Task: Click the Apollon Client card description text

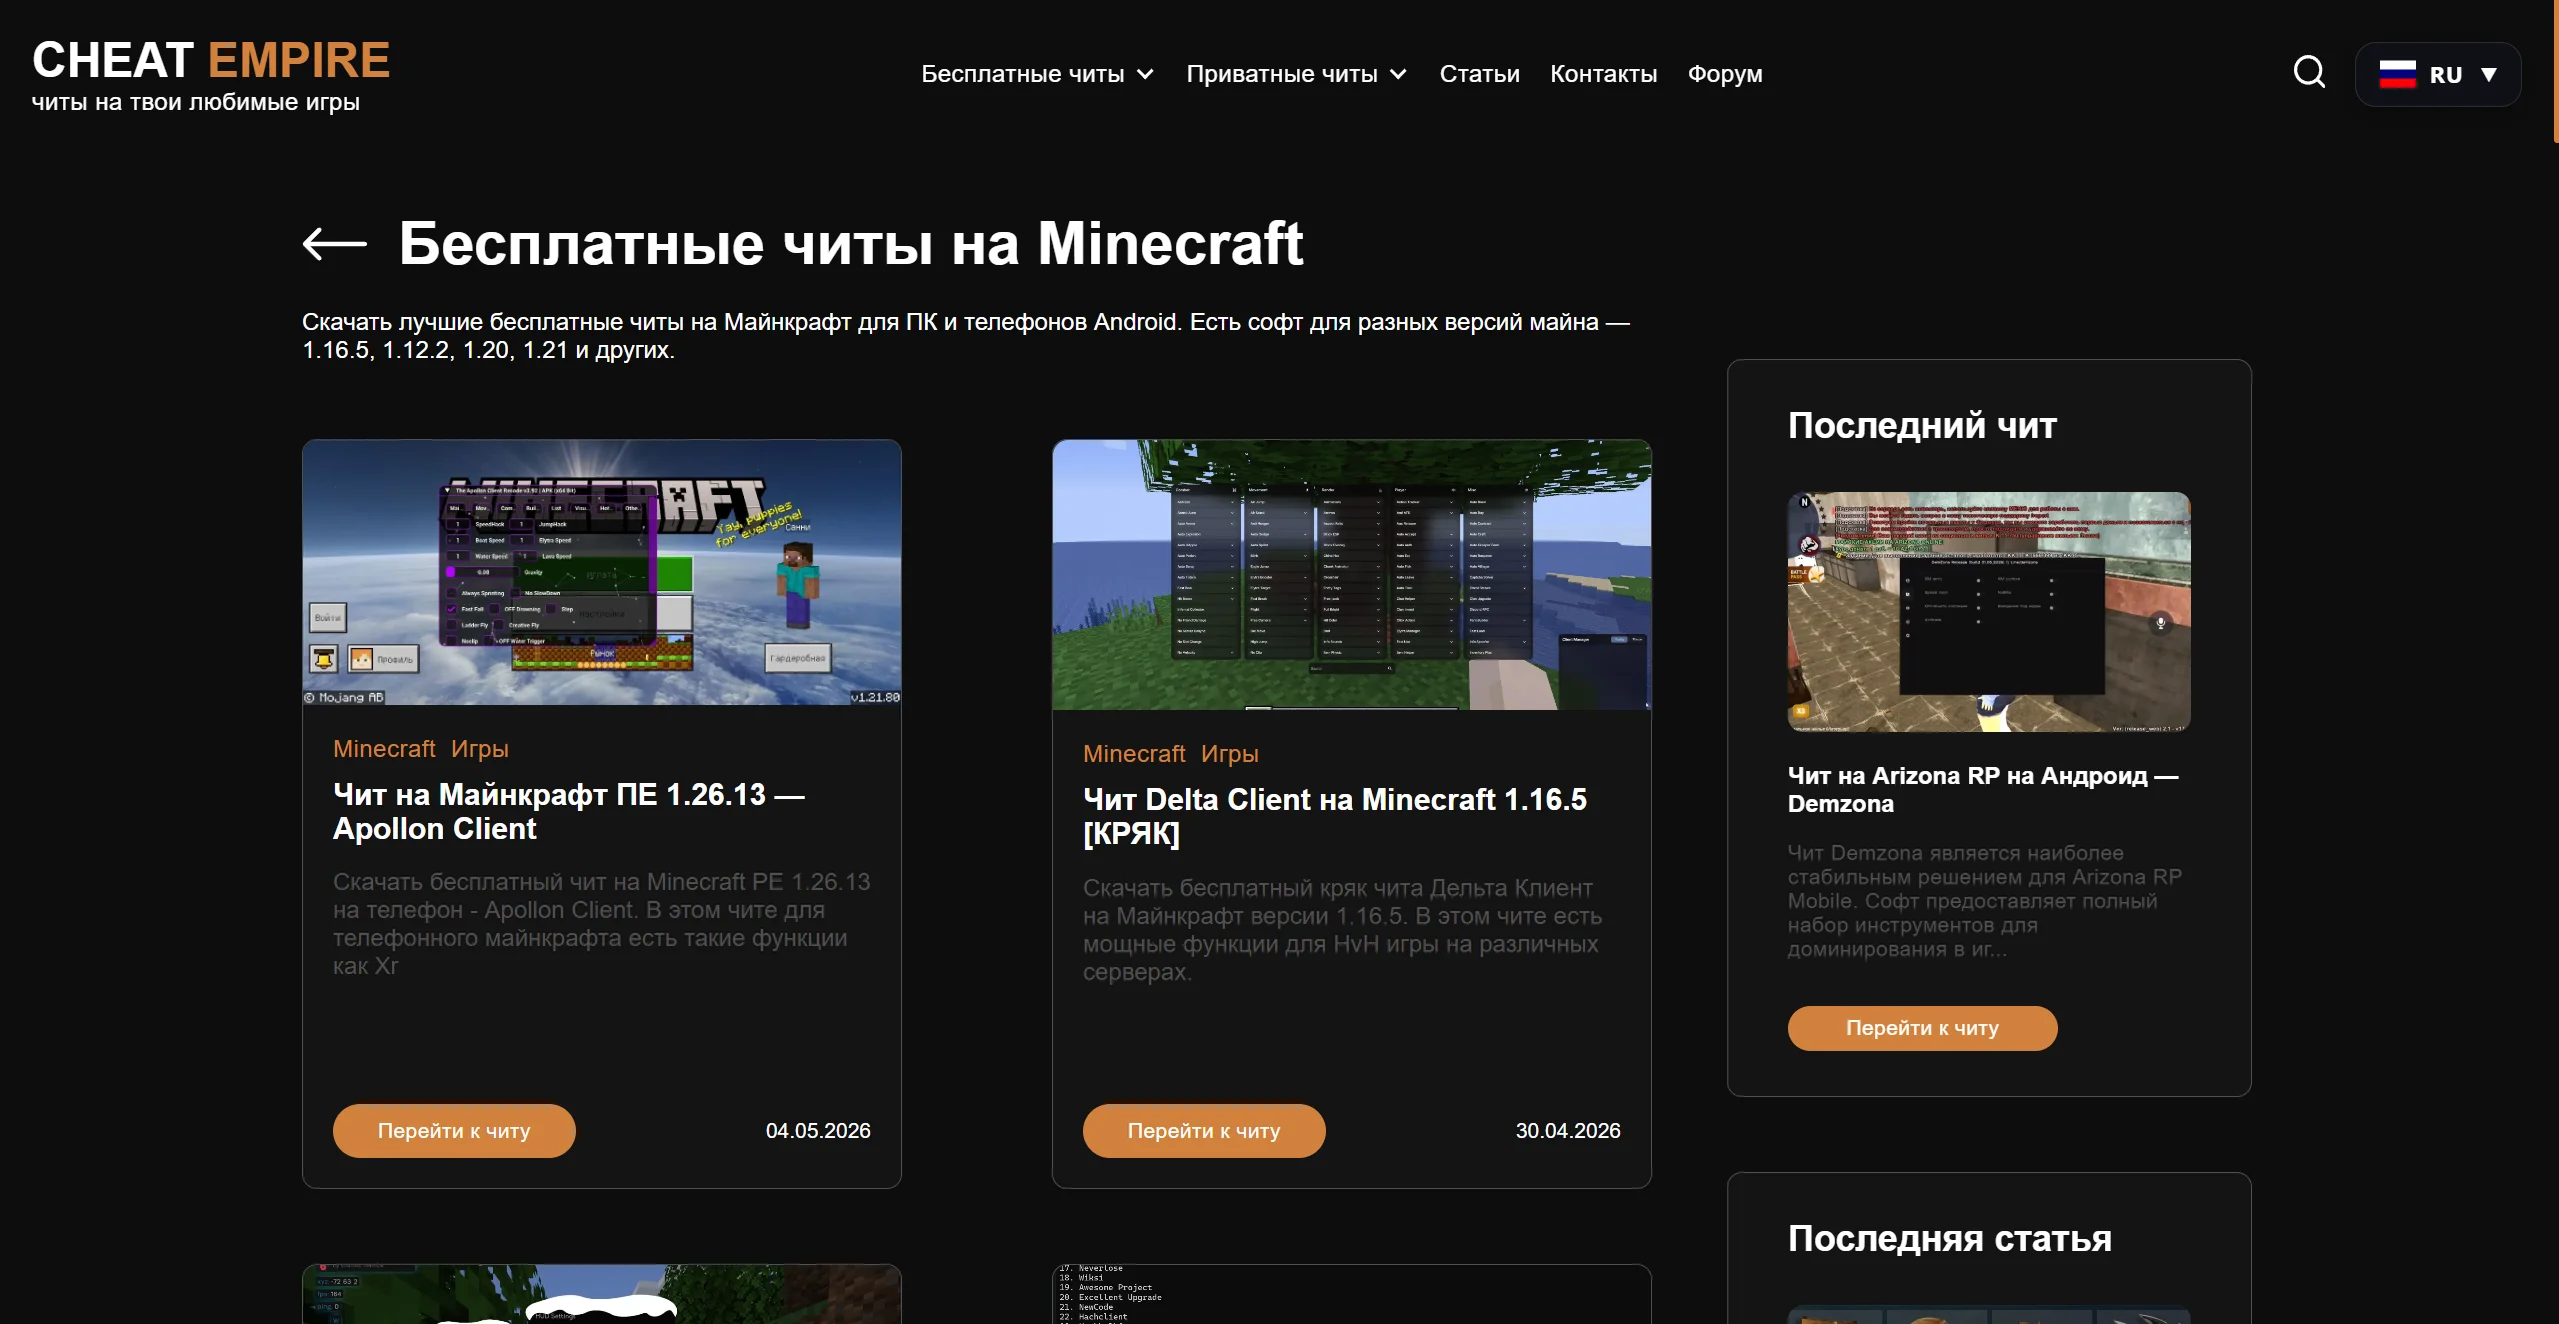Action: click(602, 924)
